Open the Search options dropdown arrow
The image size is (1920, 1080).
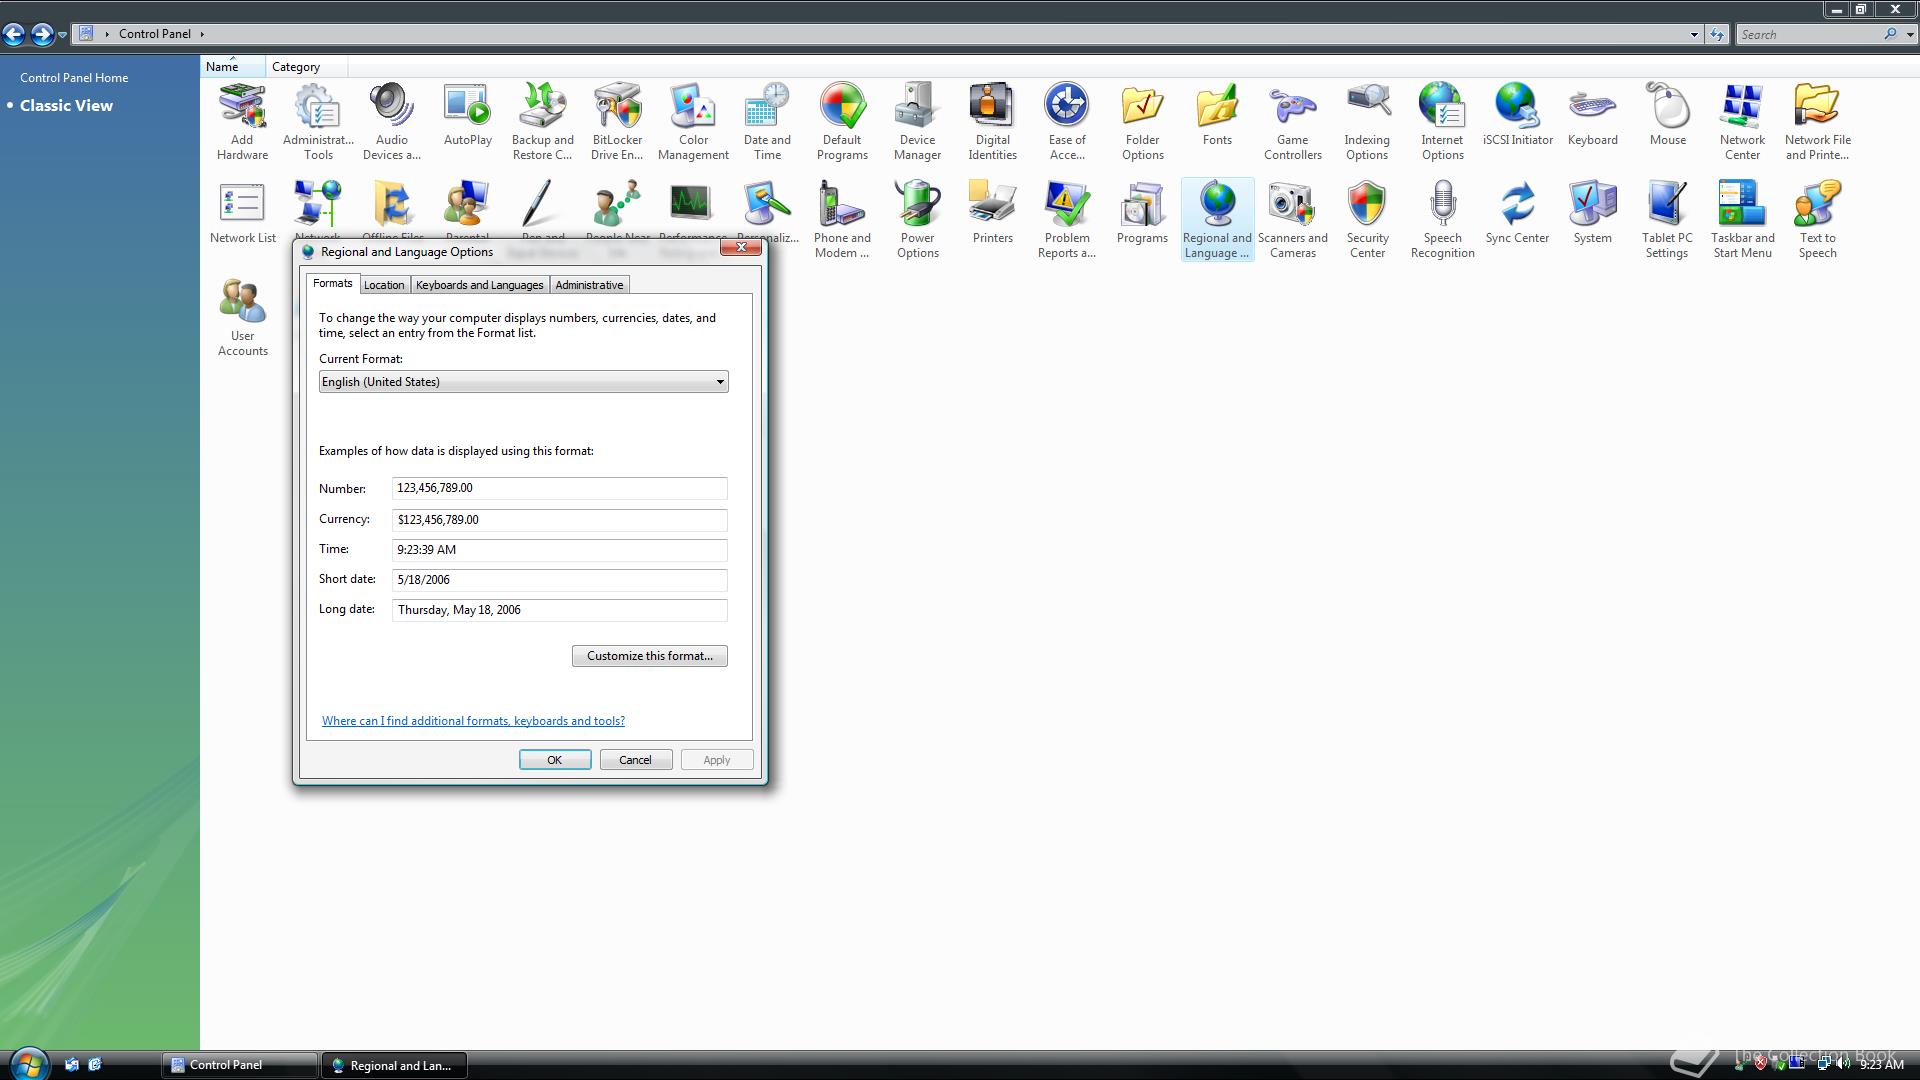click(1910, 34)
